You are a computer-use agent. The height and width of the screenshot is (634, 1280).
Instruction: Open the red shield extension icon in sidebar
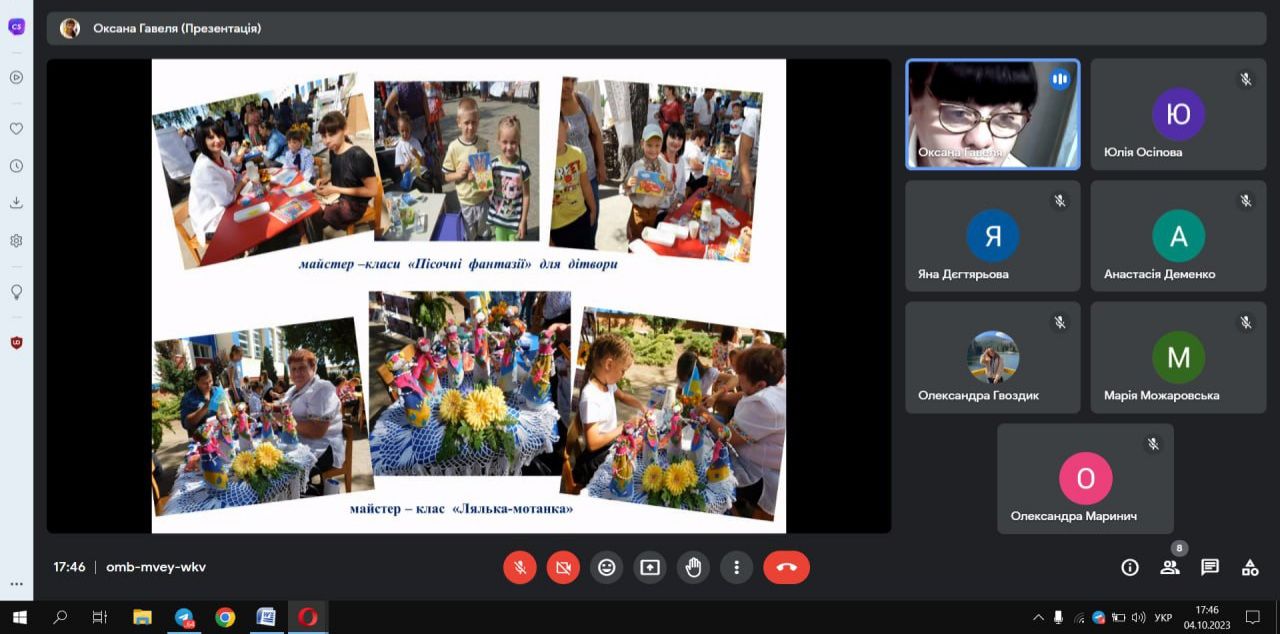point(16,343)
